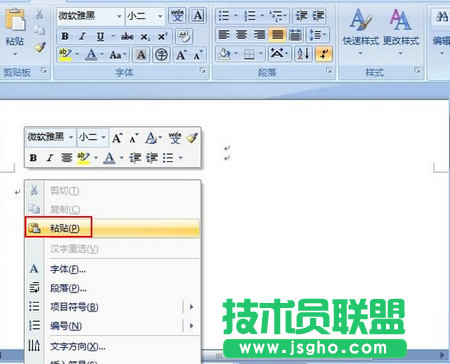
Task: Open the 段落 Paragraph dialog launcher
Action: tap(329, 70)
